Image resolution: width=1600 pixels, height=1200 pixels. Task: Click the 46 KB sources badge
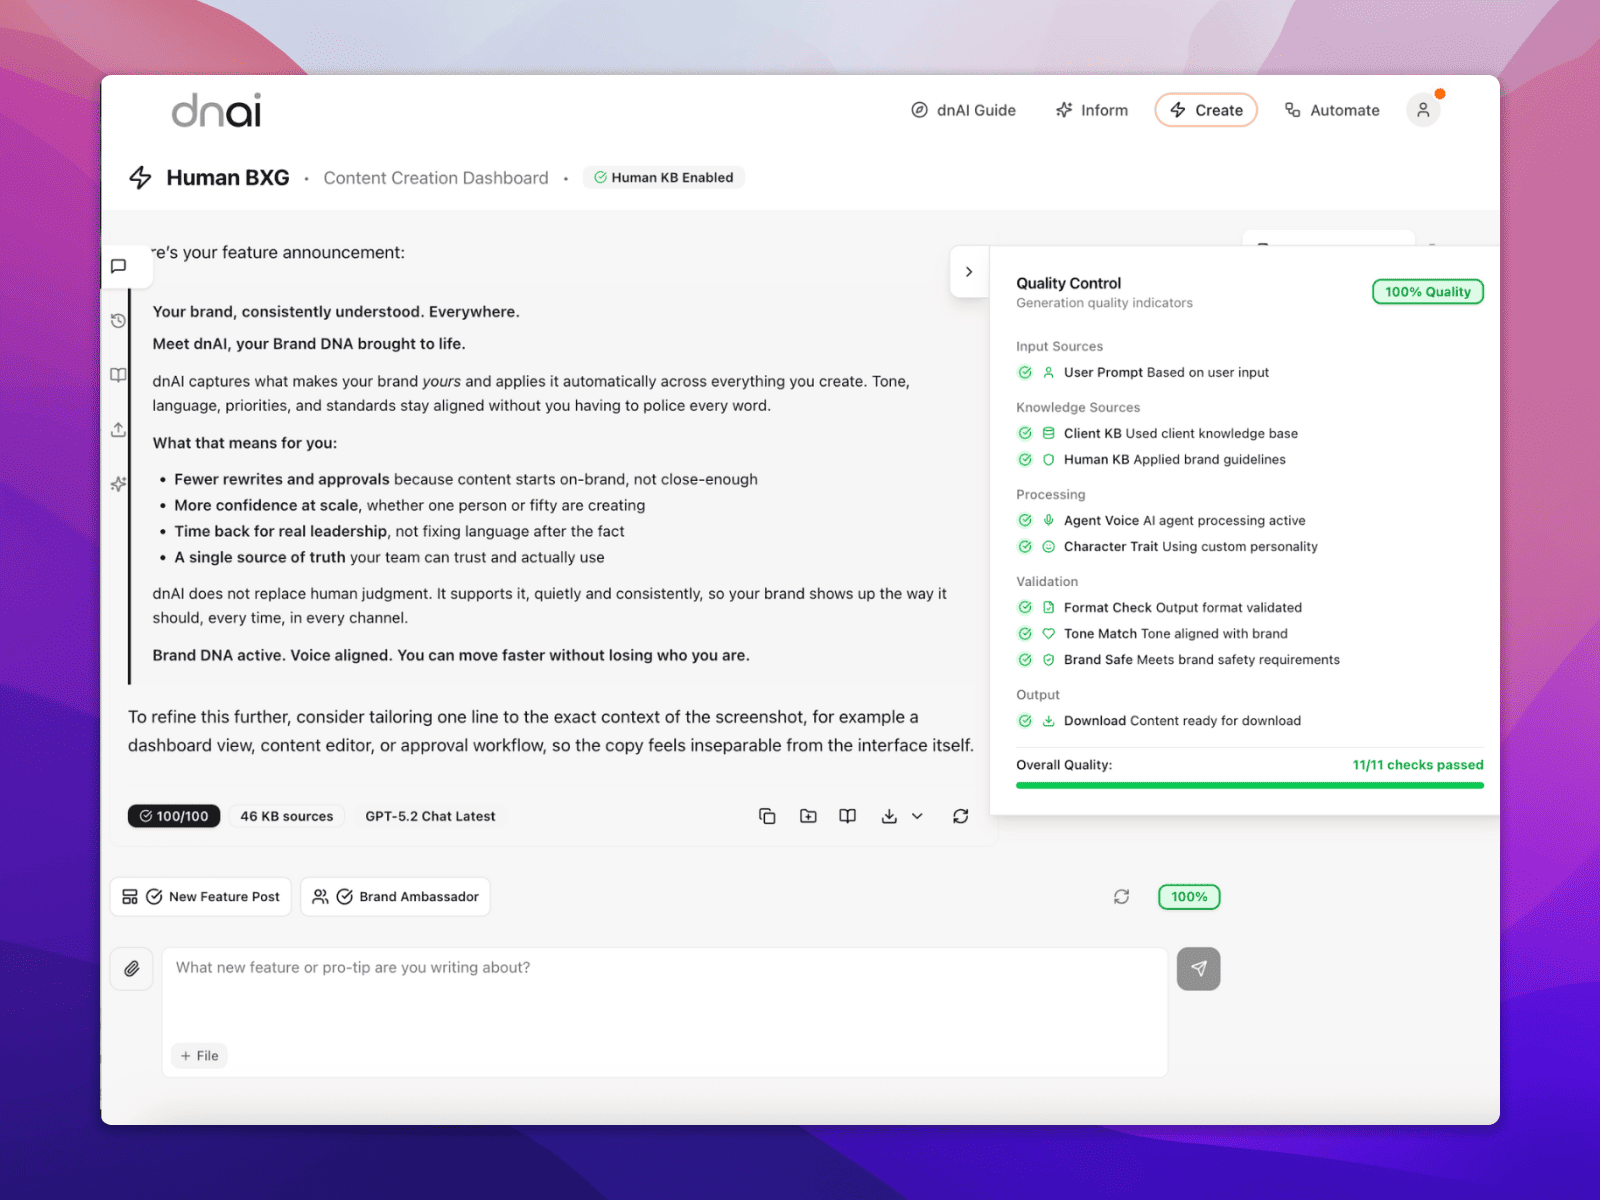[x=287, y=816]
